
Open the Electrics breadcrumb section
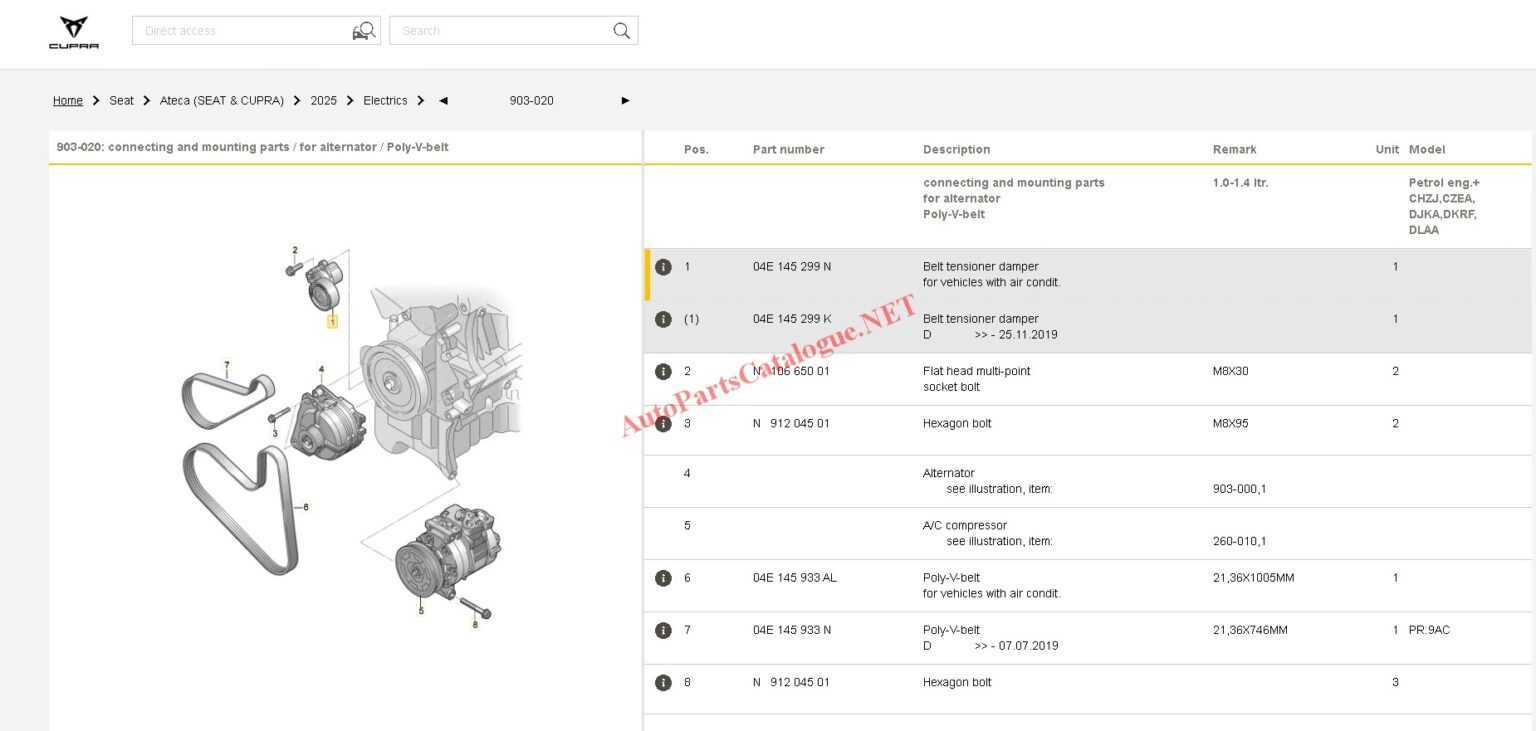click(385, 100)
